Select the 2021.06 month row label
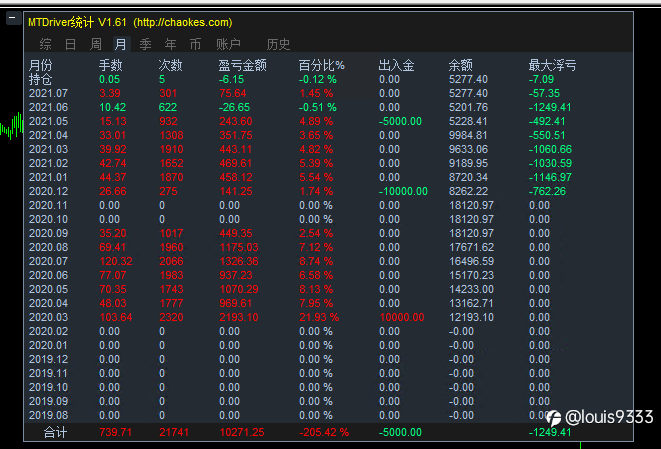661x449 pixels. (48, 107)
